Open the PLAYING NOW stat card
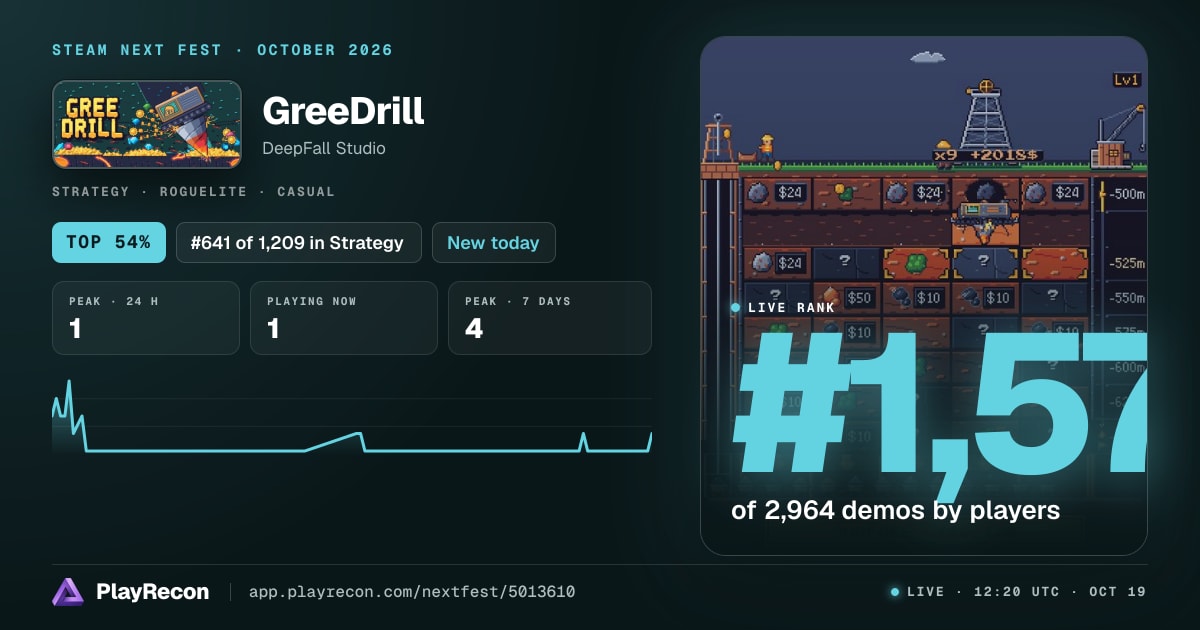The width and height of the screenshot is (1200, 630). click(344, 318)
